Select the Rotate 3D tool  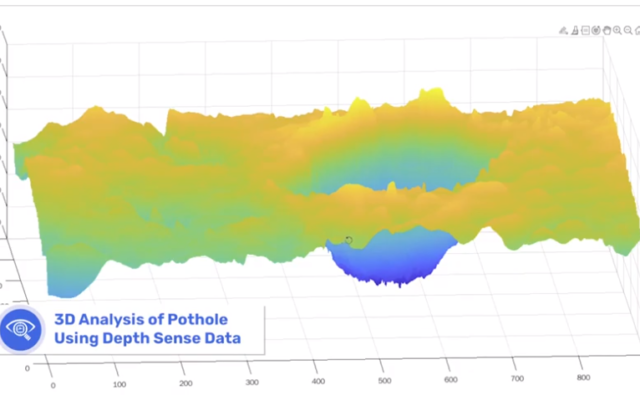(x=596, y=30)
